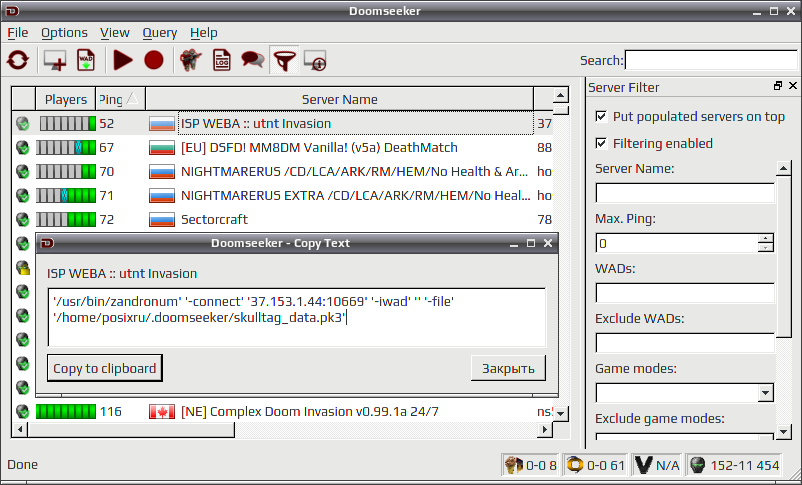Open the WAD download tool
This screenshot has height=485, width=802.
(x=86, y=60)
